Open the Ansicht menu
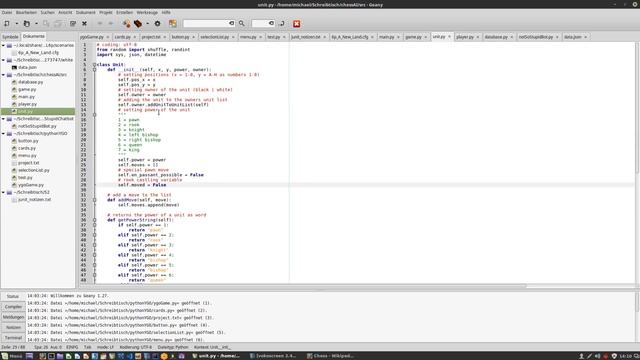Viewport: 640px width, 360px height. 65,13
